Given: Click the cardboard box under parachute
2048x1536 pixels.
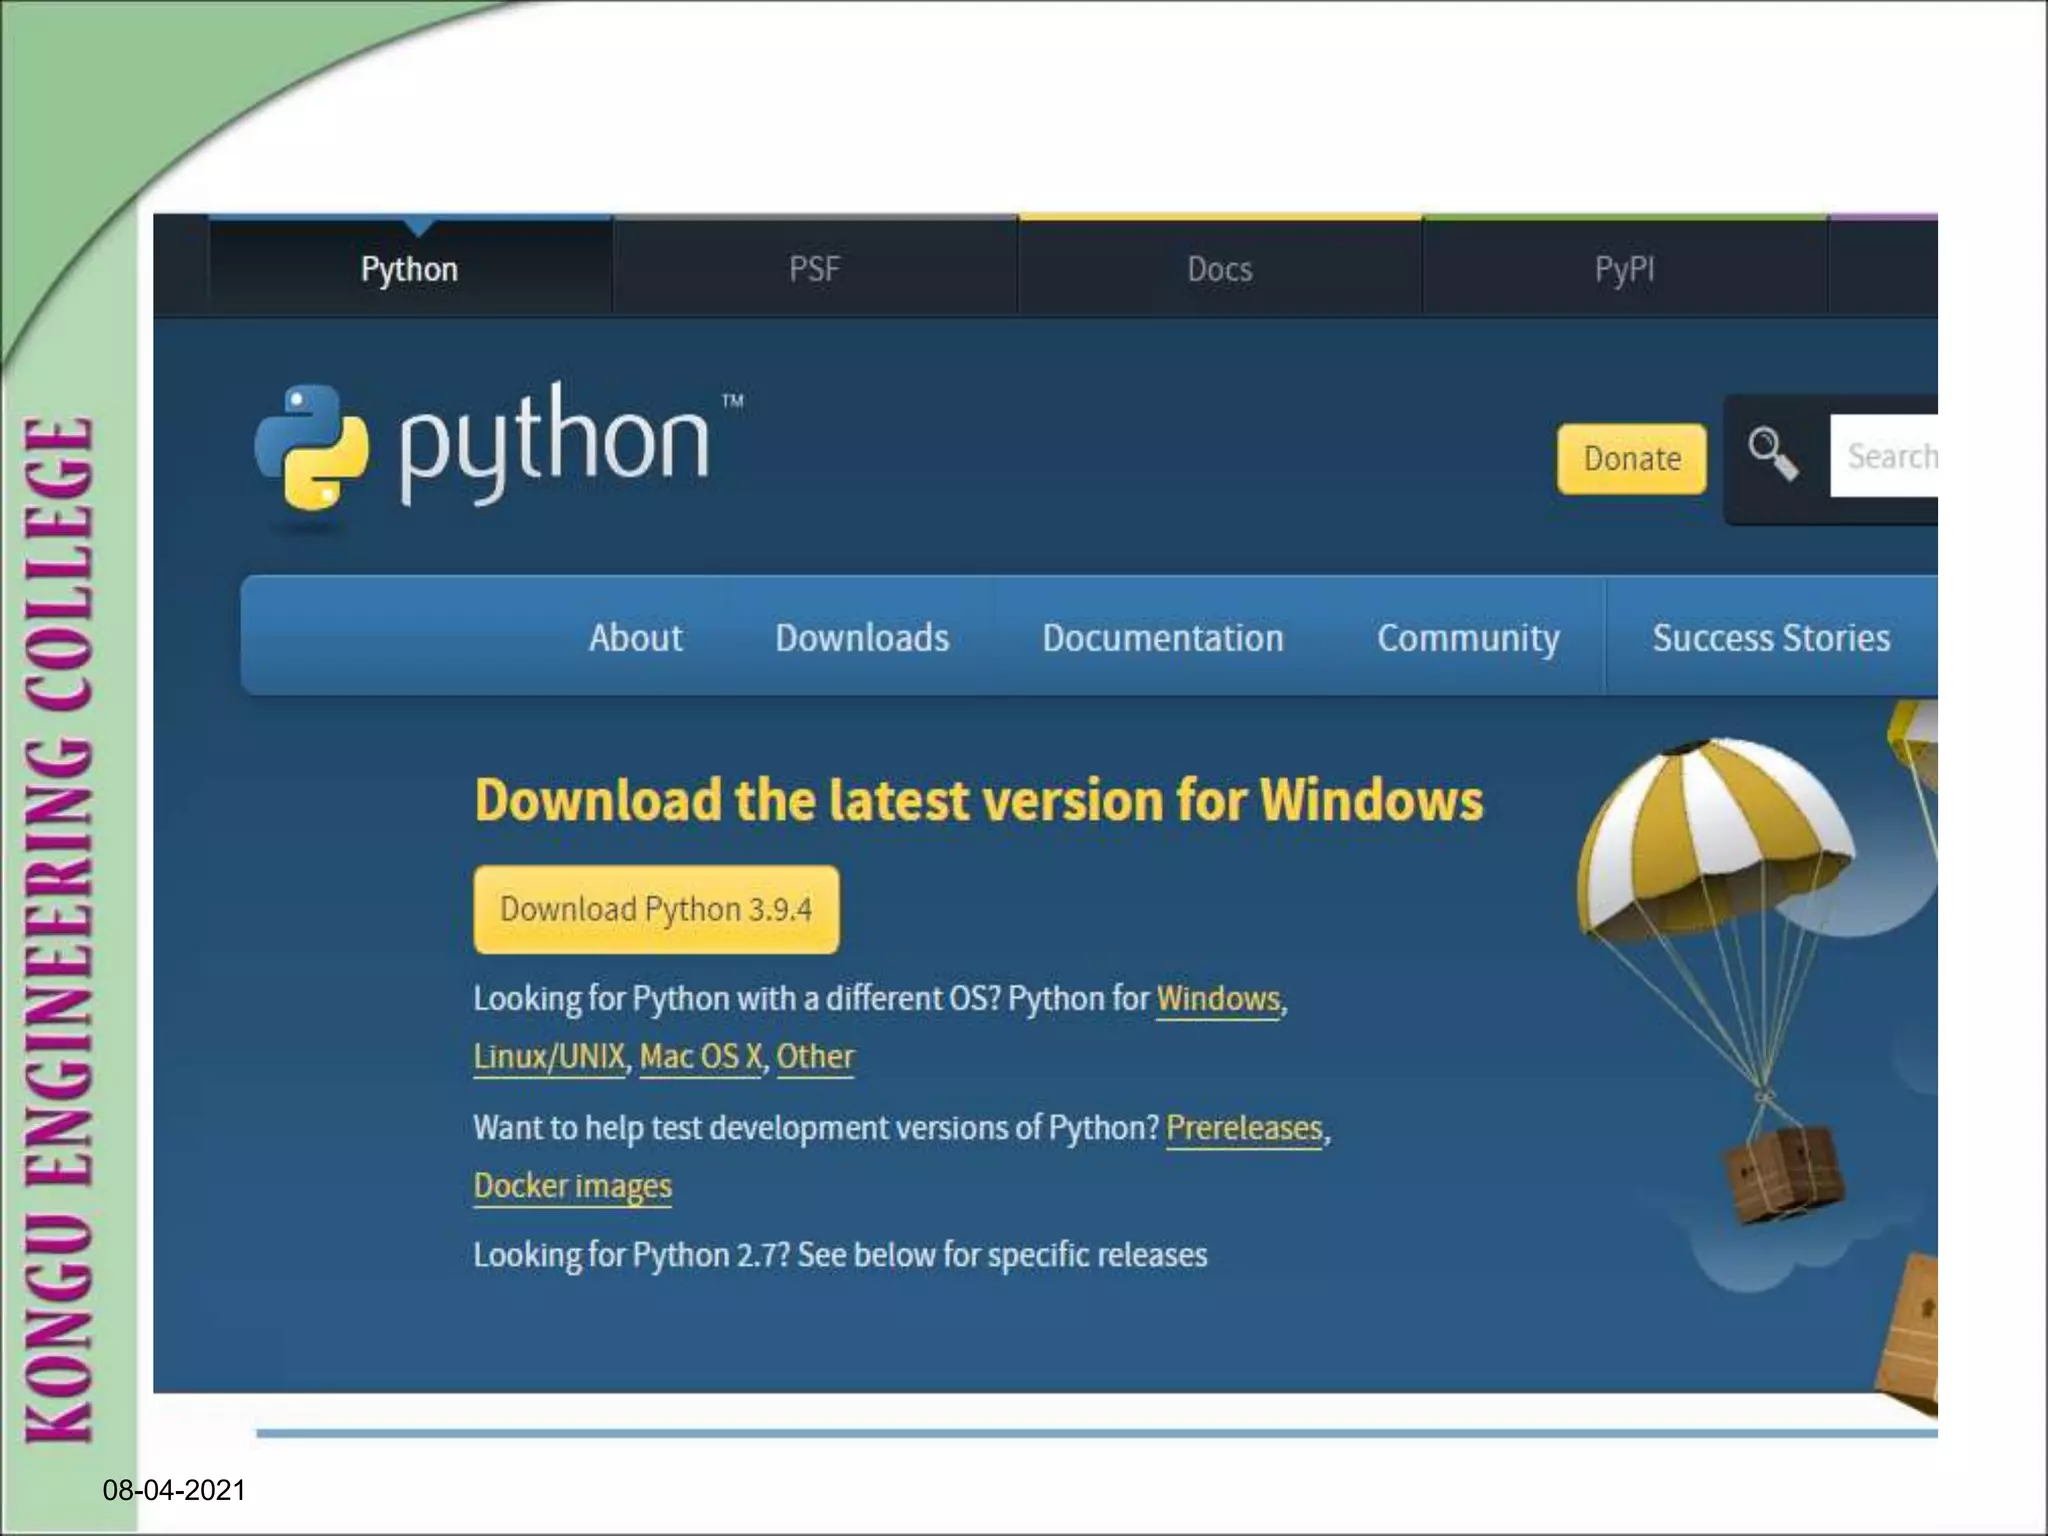Looking at the screenshot, I should click(1783, 1172).
